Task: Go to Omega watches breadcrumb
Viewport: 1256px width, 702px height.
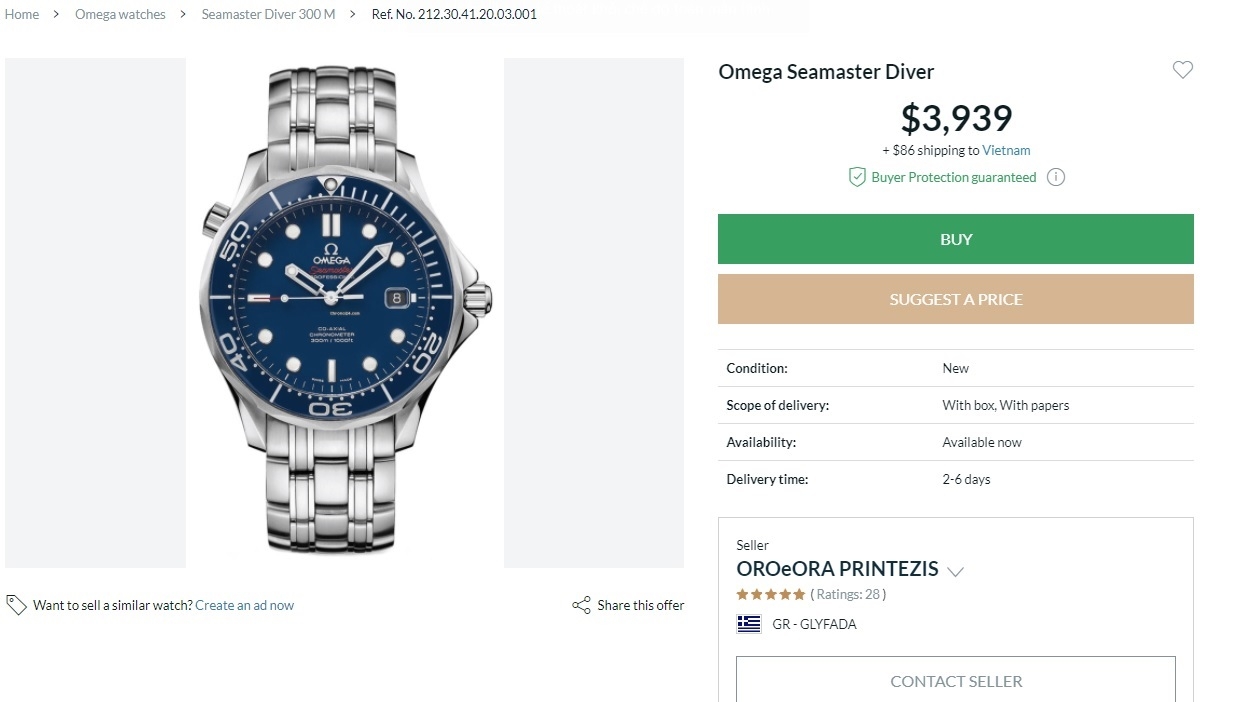Action: point(120,15)
